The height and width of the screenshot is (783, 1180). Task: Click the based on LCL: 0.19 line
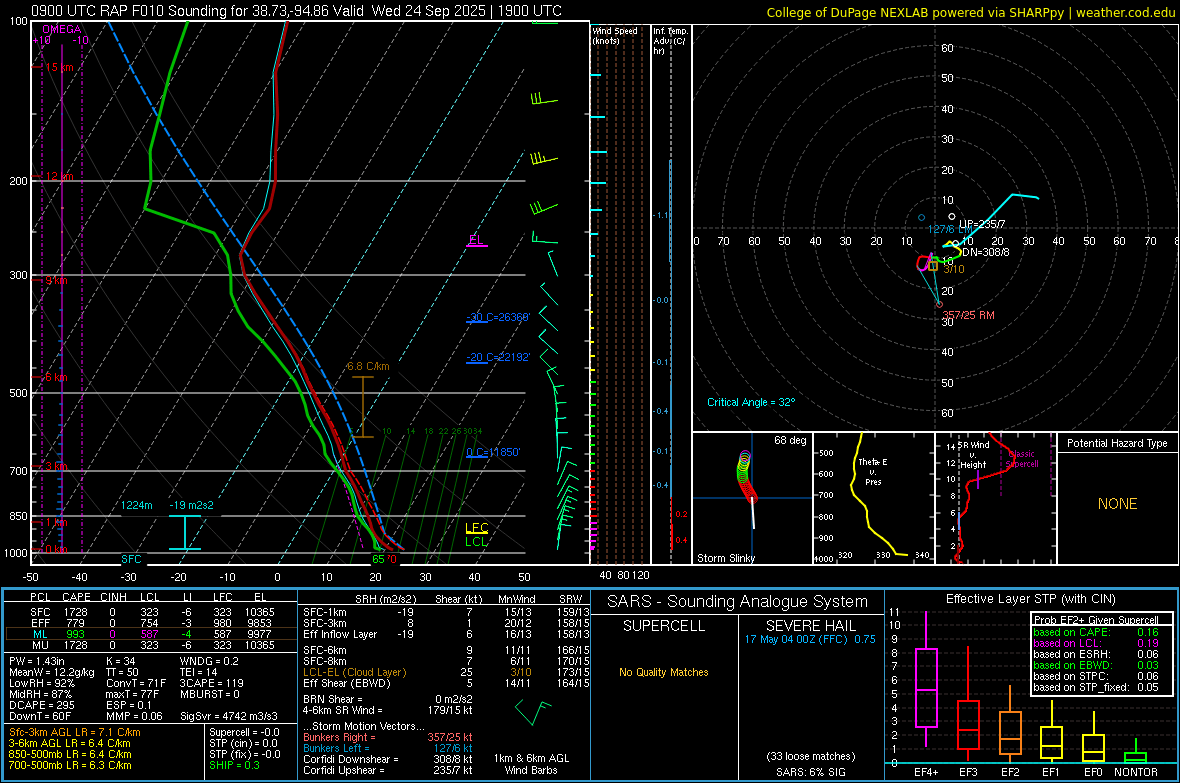[x=1096, y=643]
